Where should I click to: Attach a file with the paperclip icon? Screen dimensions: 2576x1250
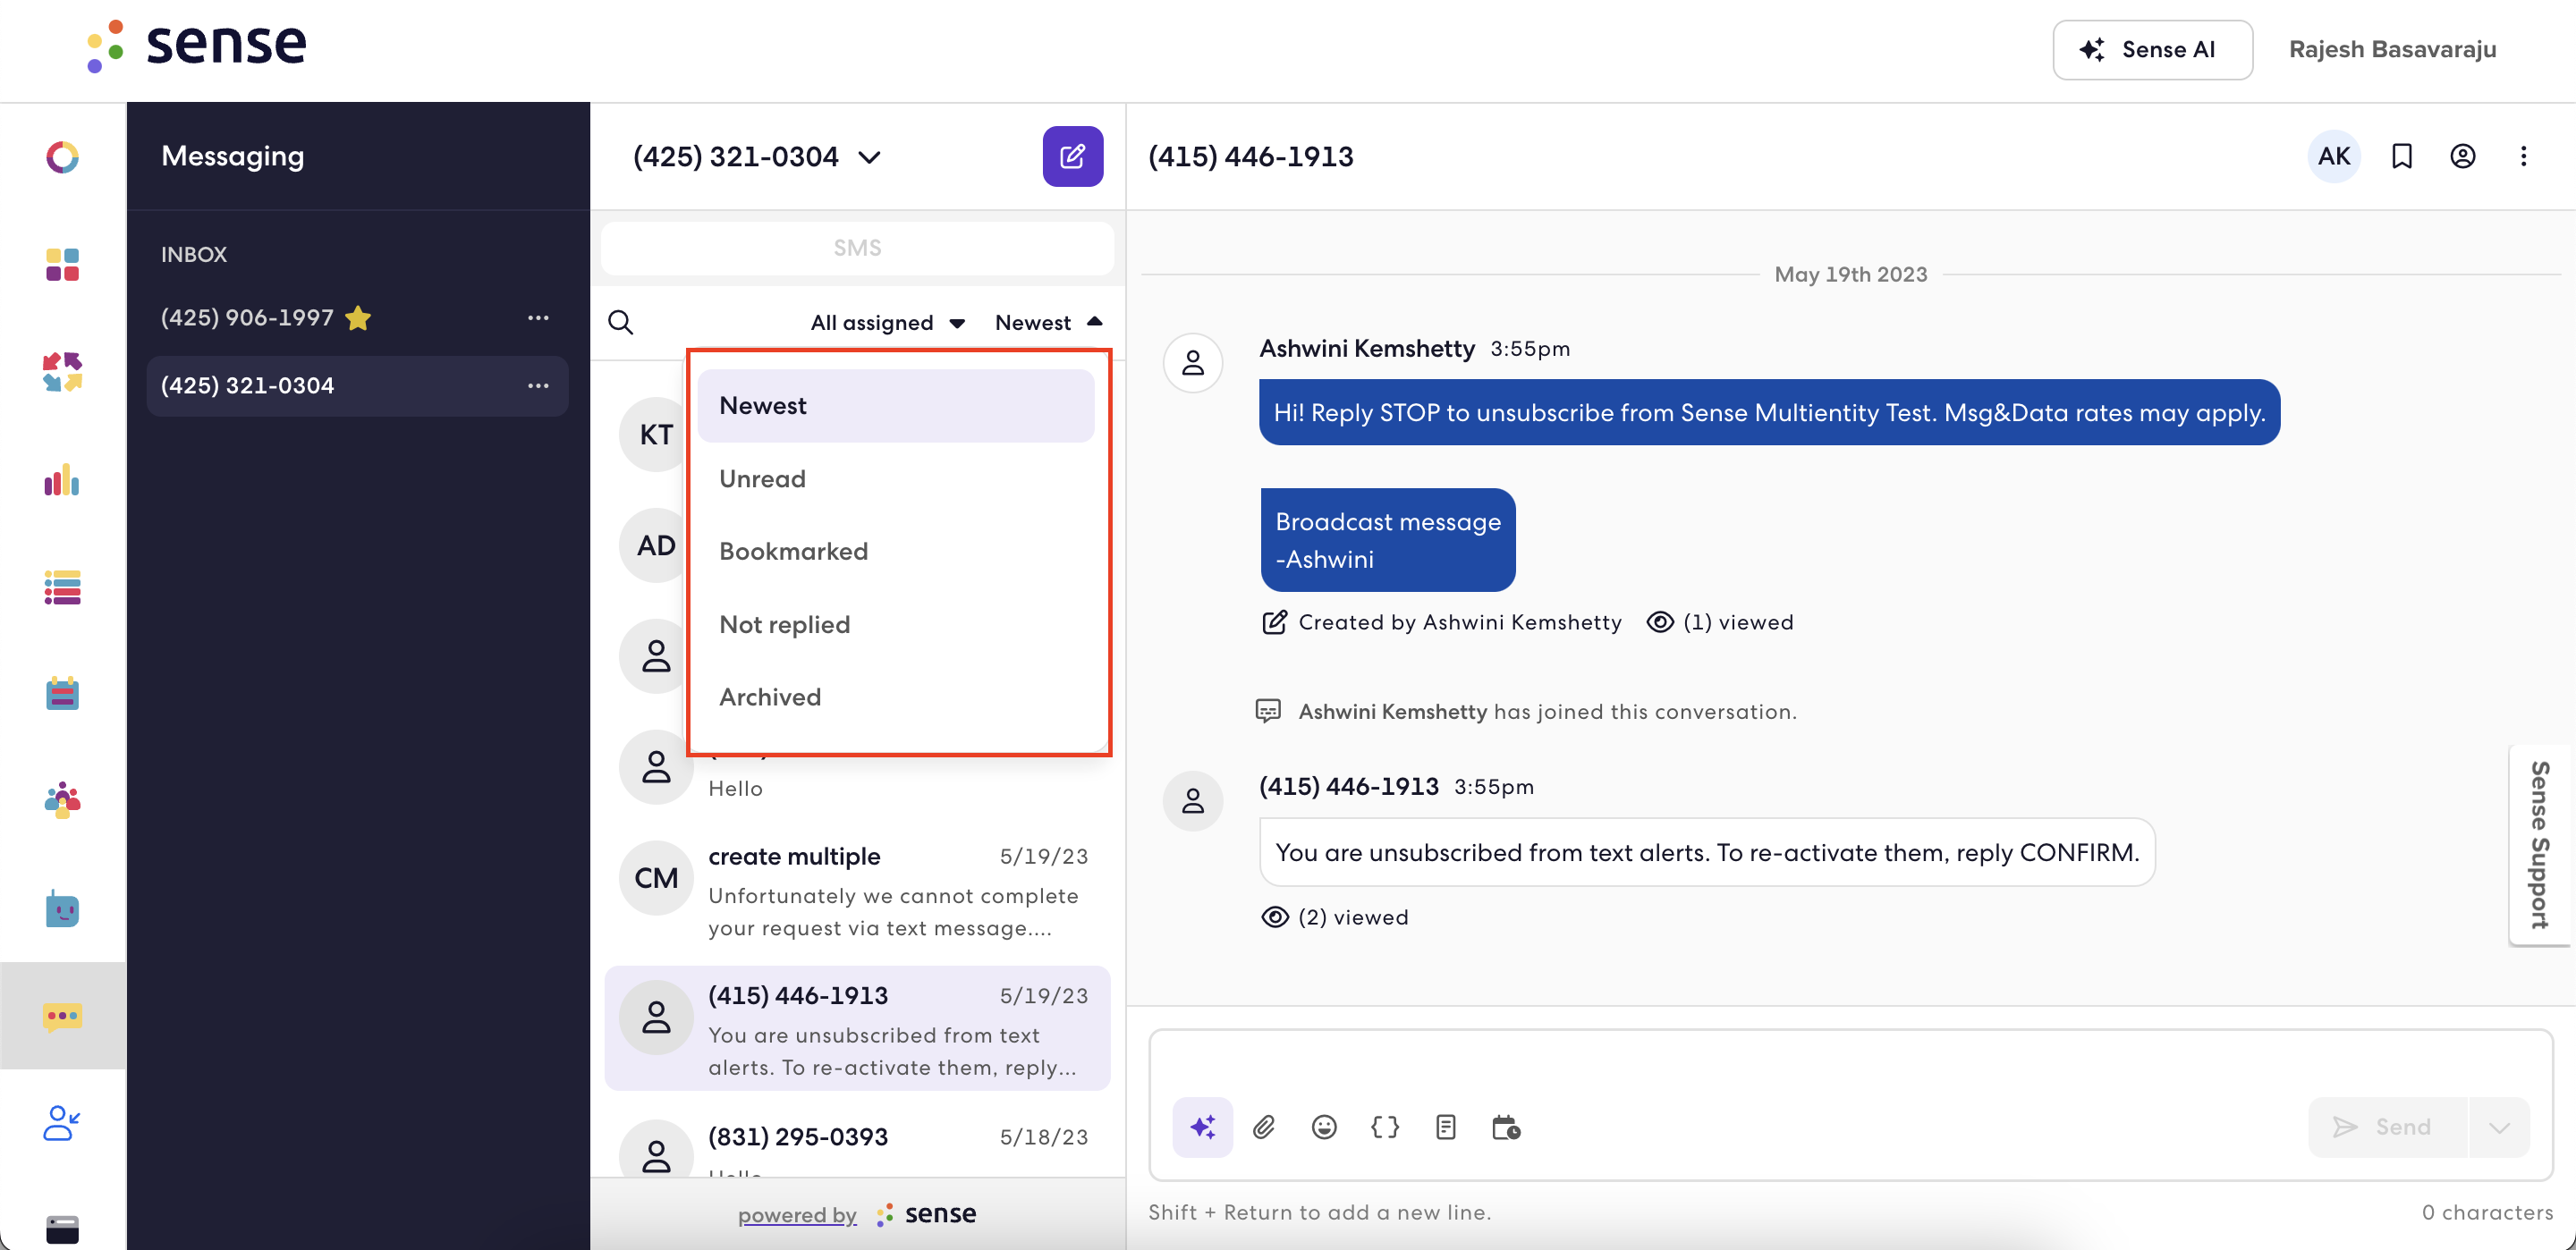click(1263, 1127)
